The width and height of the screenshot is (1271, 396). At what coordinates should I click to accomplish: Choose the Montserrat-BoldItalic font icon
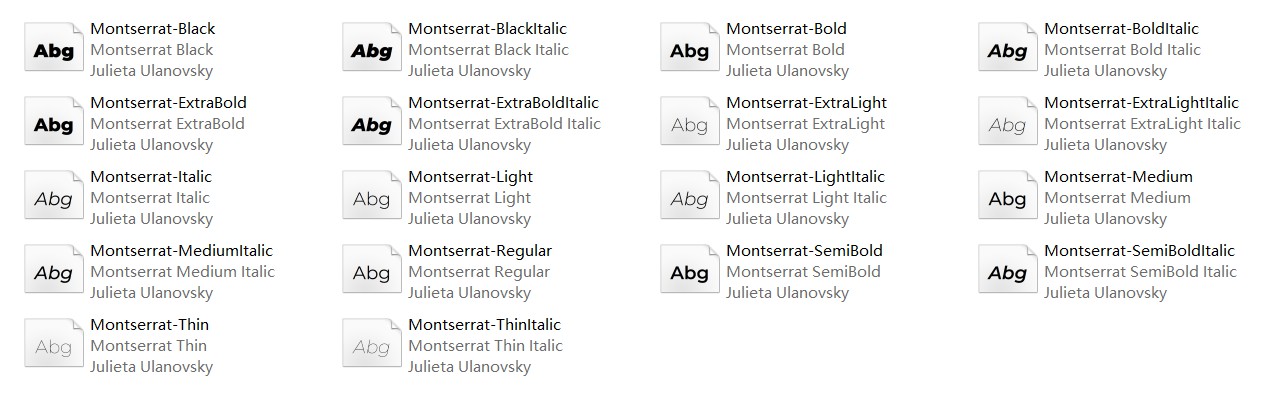point(1008,50)
